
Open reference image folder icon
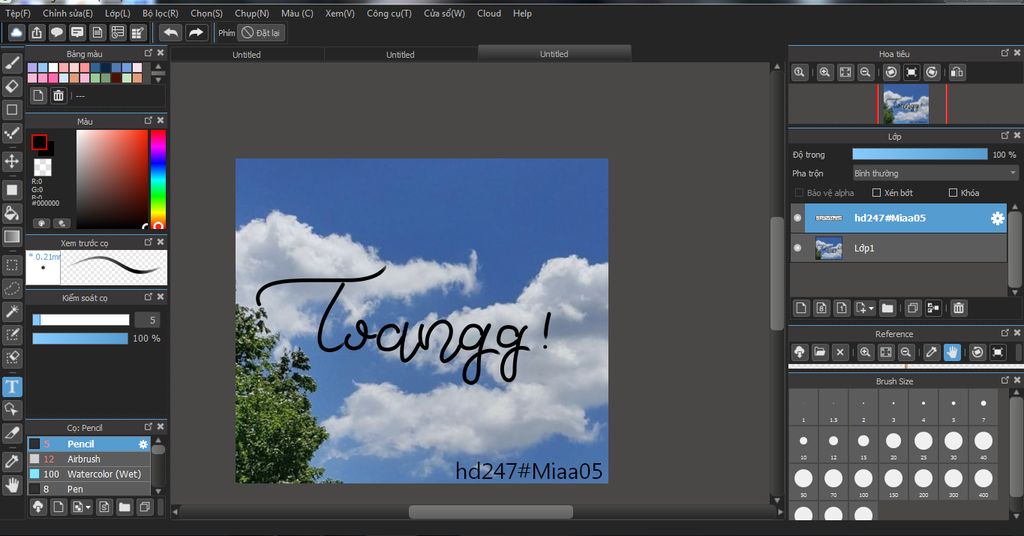(x=820, y=353)
